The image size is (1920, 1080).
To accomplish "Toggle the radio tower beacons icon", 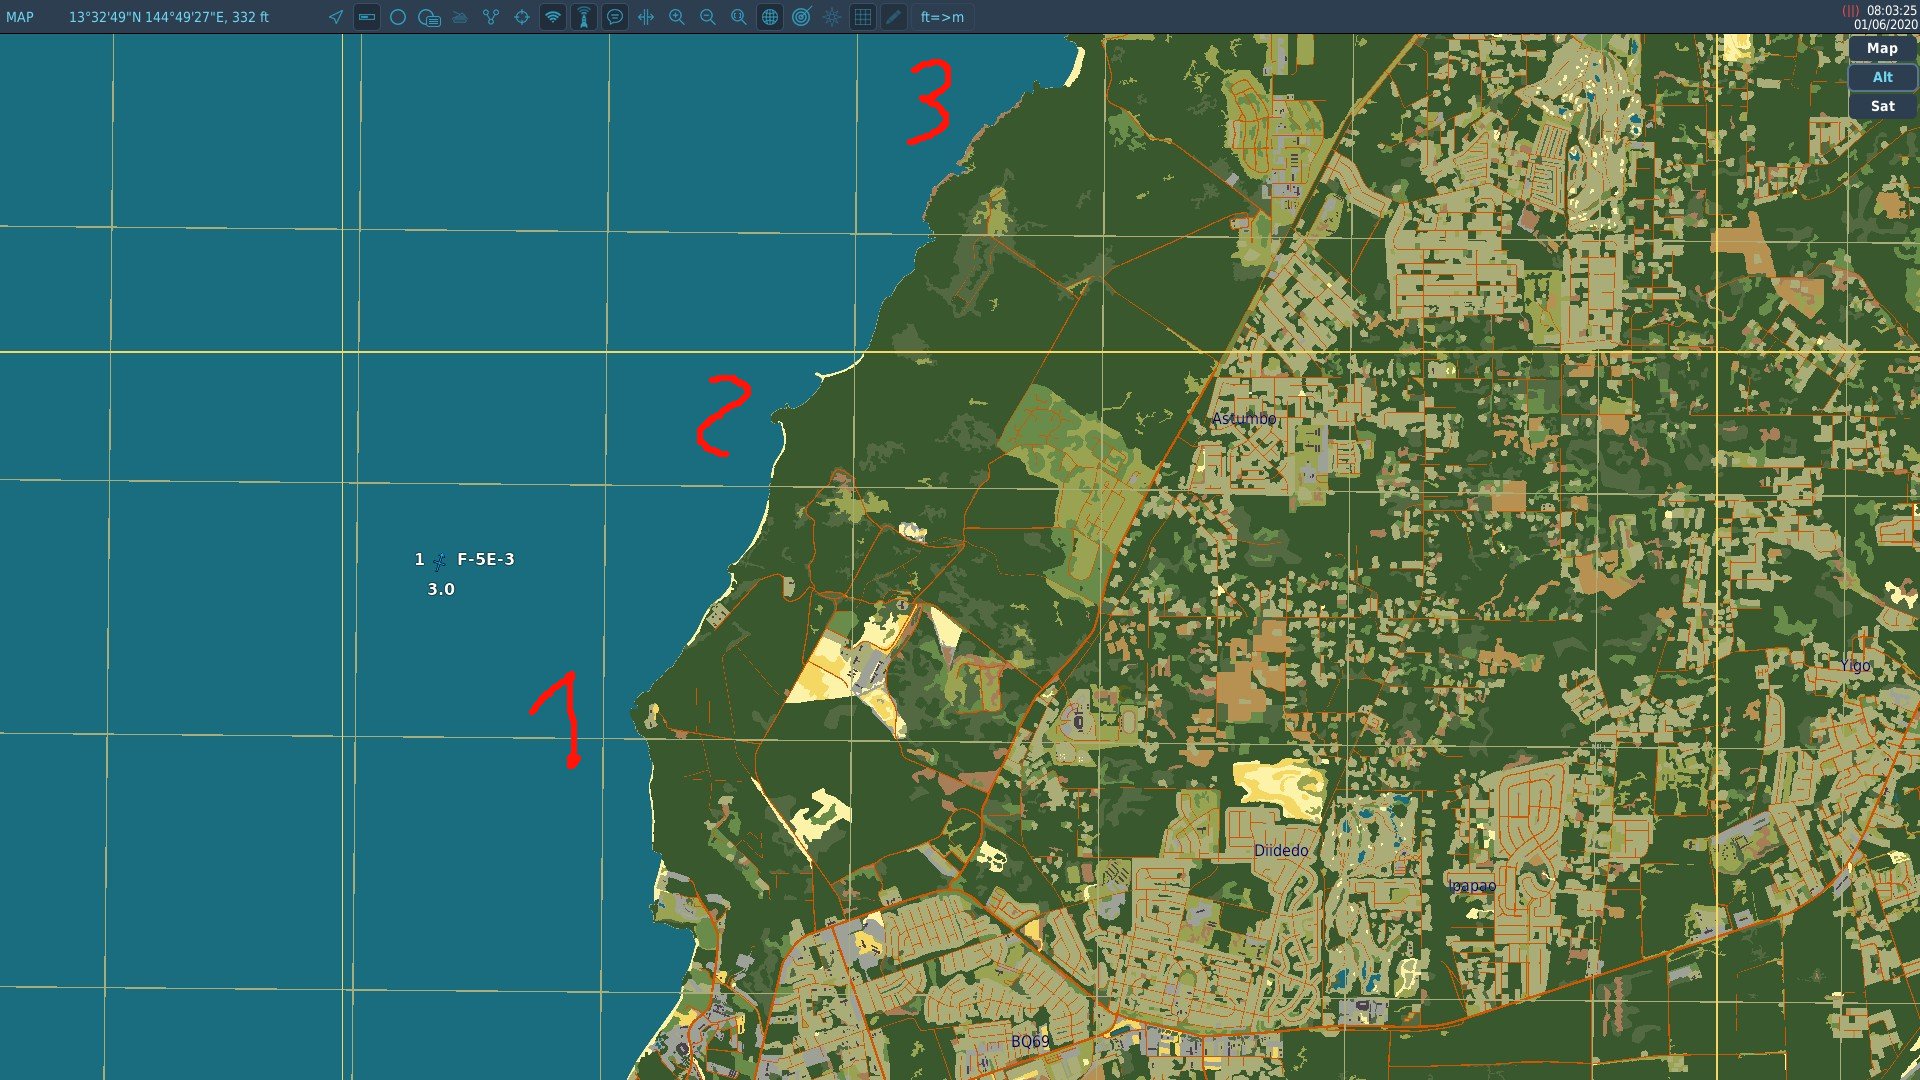I will pyautogui.click(x=584, y=17).
